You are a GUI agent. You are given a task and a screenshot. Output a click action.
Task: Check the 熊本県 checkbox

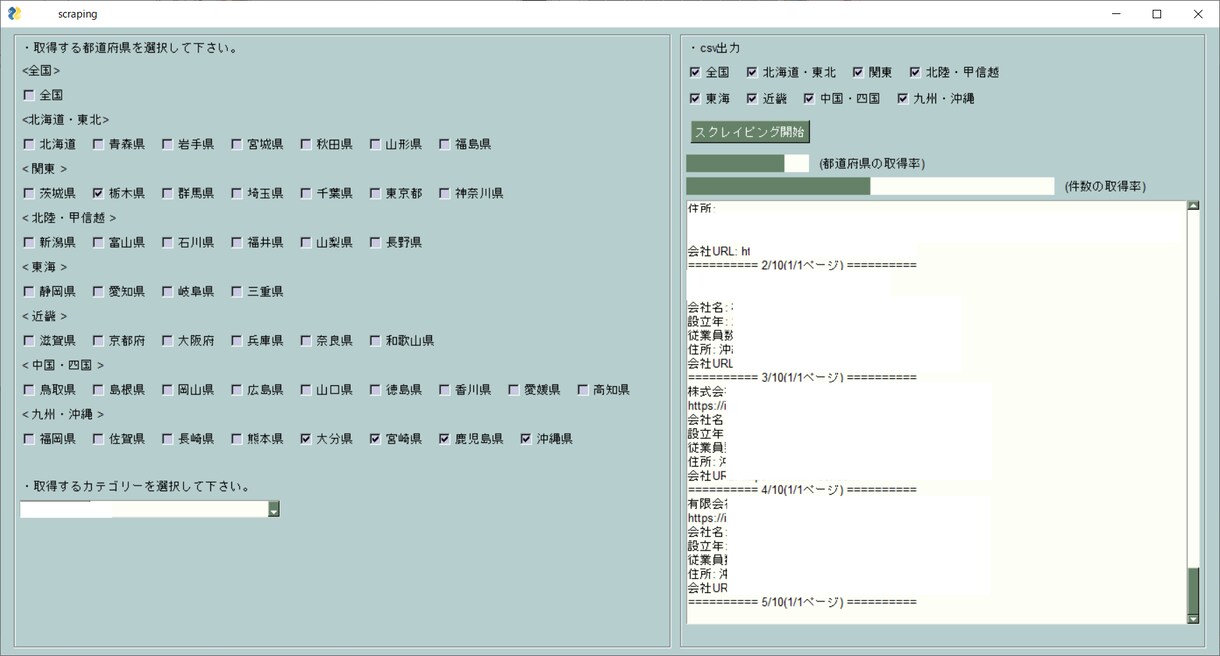[x=237, y=438]
